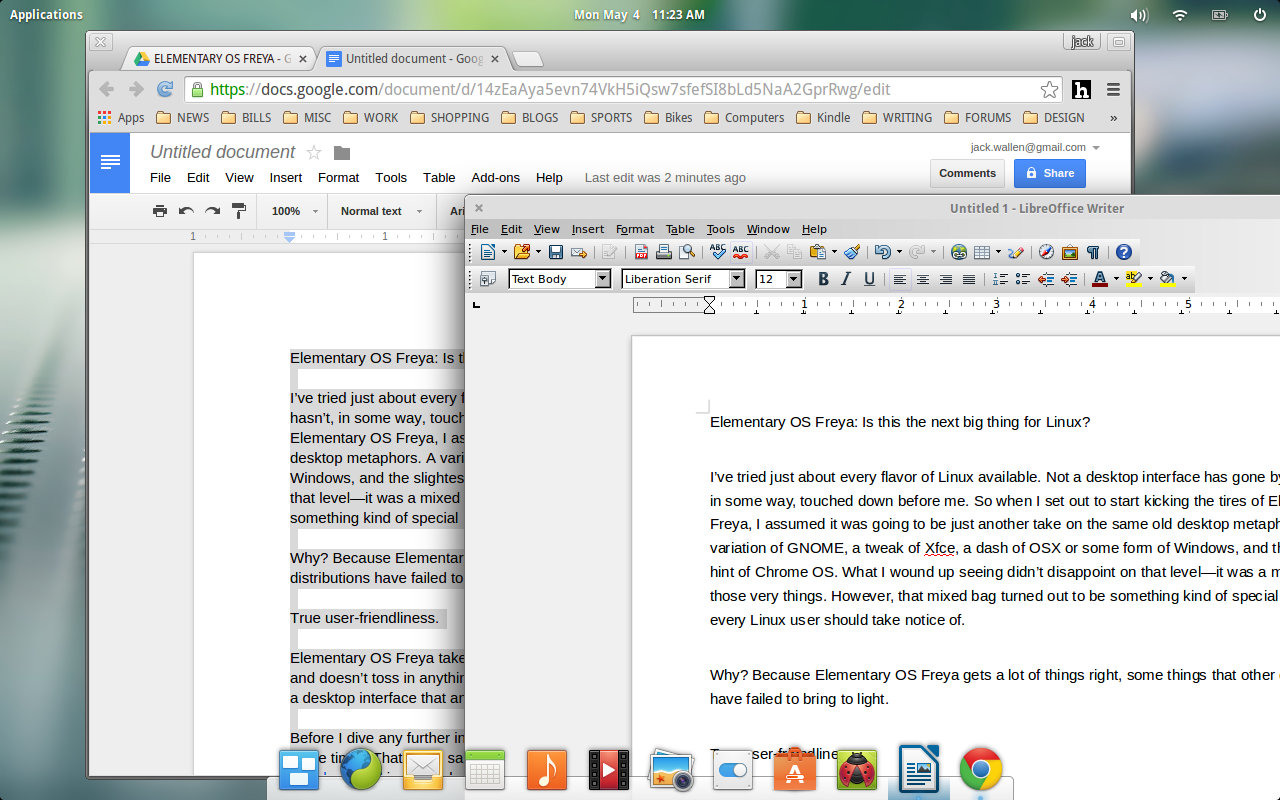This screenshot has width=1280, height=800.
Task: Open the Apps shortcut in bookmarks bar
Action: coord(121,117)
